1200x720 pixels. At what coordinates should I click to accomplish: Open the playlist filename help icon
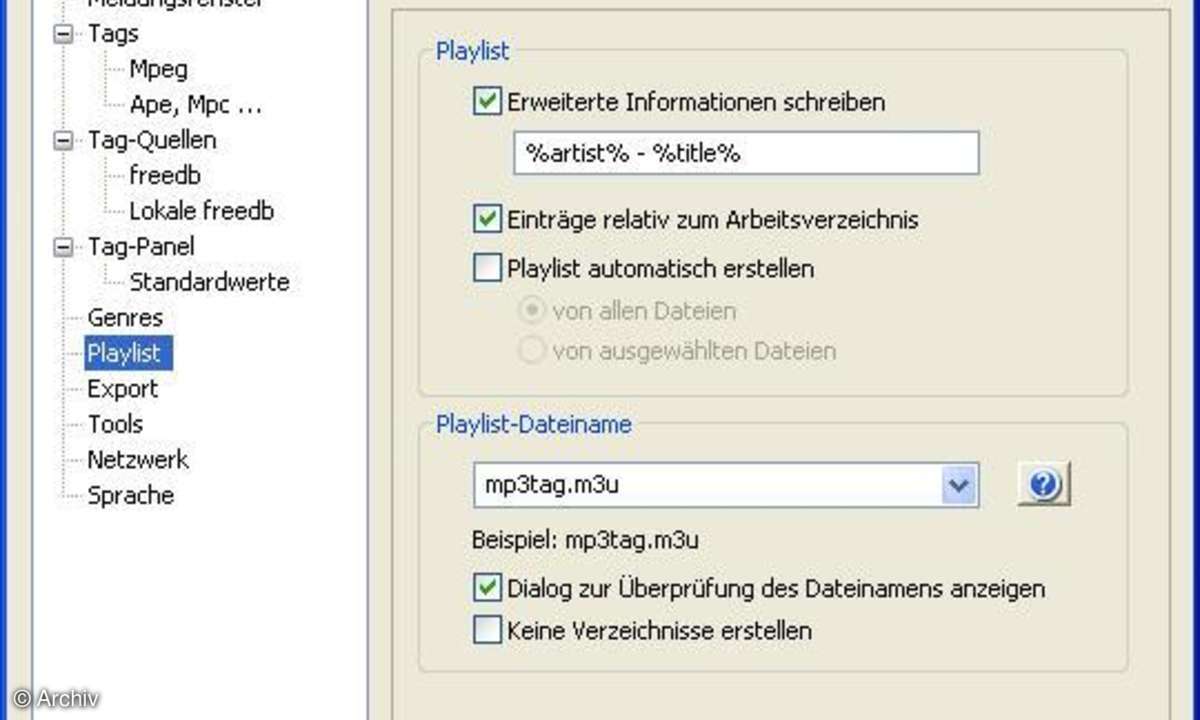tap(1044, 486)
